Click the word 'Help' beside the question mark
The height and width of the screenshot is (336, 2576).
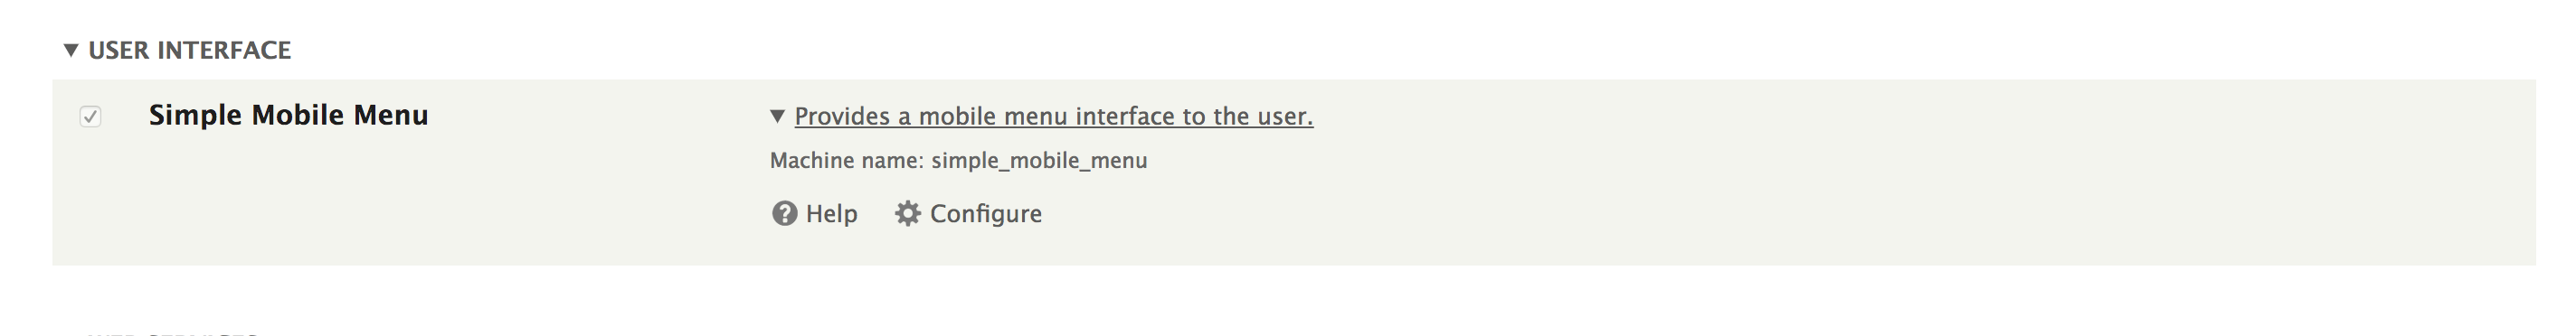832,214
